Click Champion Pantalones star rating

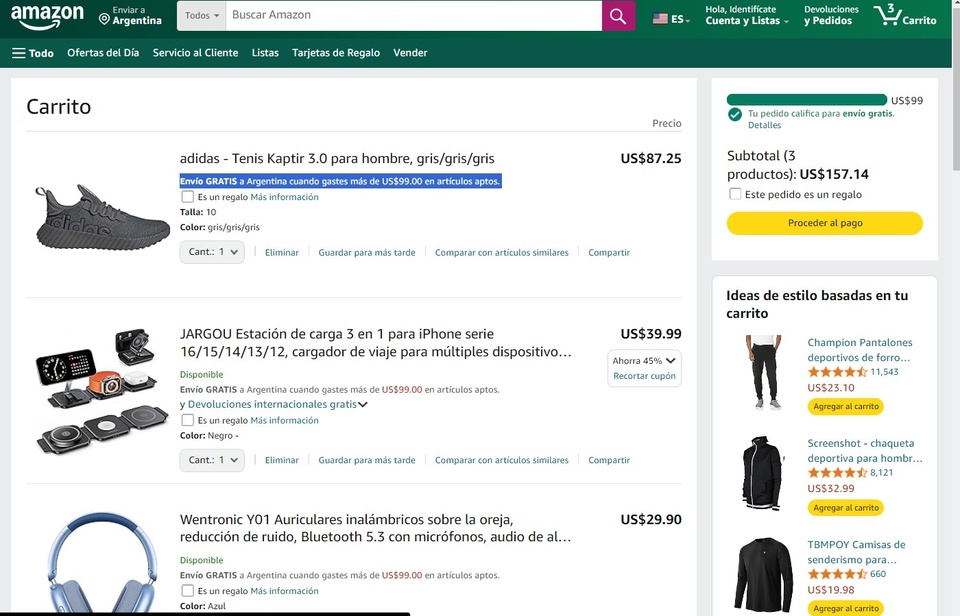point(837,372)
